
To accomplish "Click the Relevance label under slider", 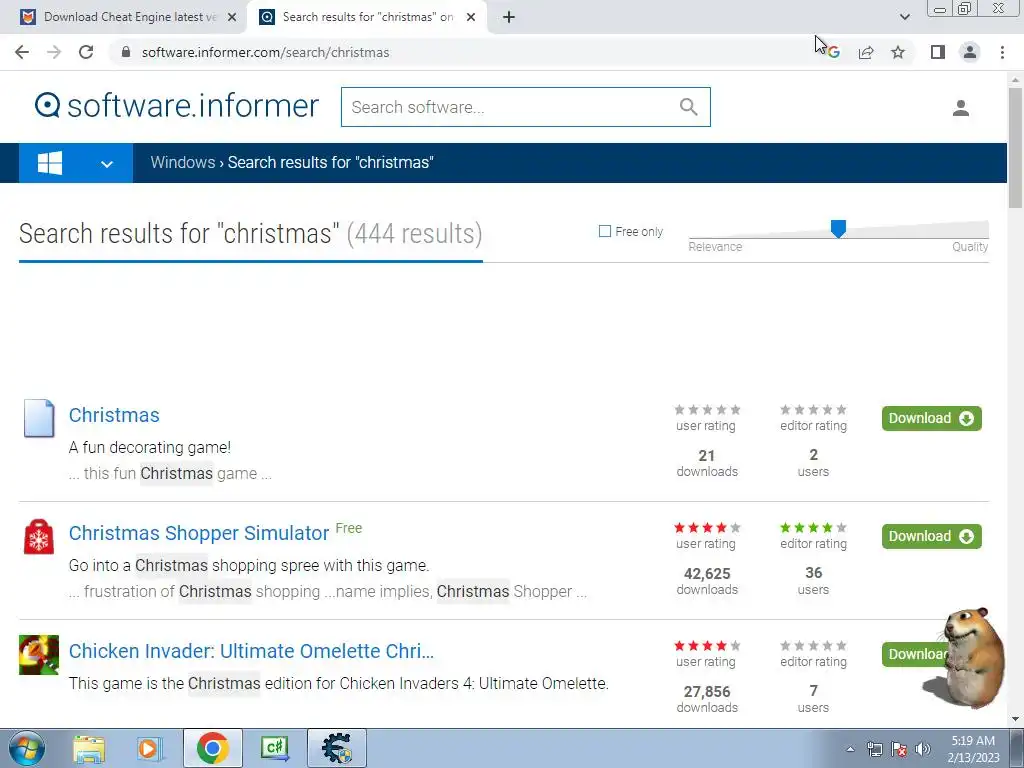I will click(715, 247).
